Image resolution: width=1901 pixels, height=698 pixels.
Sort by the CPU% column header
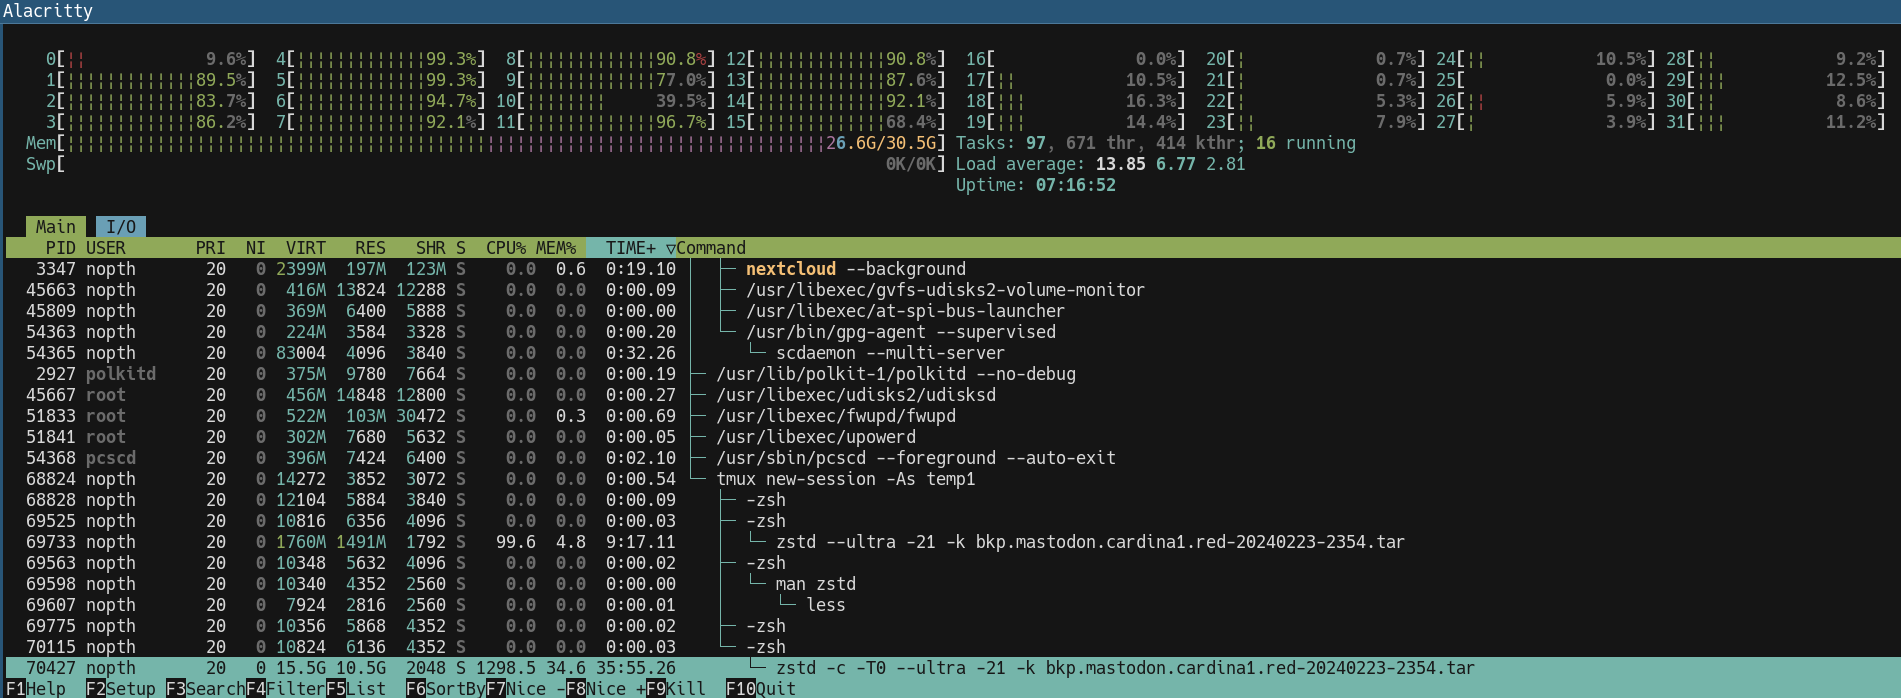click(506, 248)
